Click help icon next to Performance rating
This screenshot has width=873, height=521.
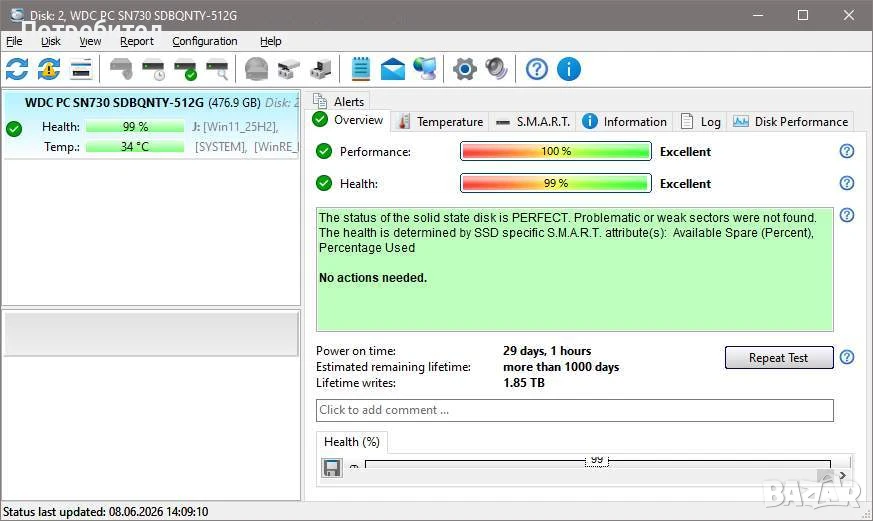846,151
